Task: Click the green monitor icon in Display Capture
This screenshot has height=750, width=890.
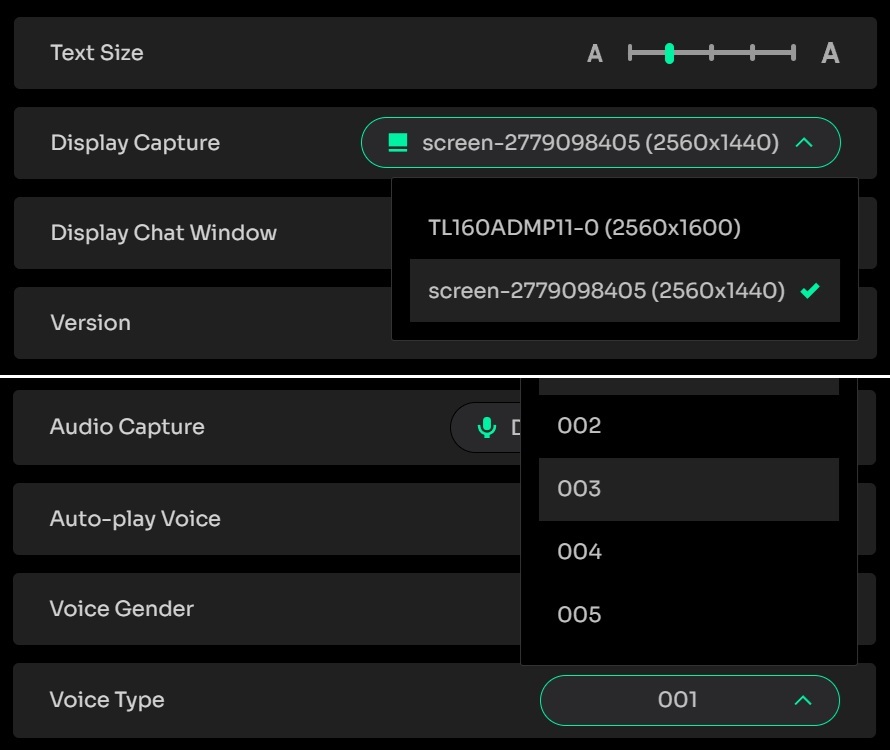Action: pyautogui.click(x=397, y=143)
